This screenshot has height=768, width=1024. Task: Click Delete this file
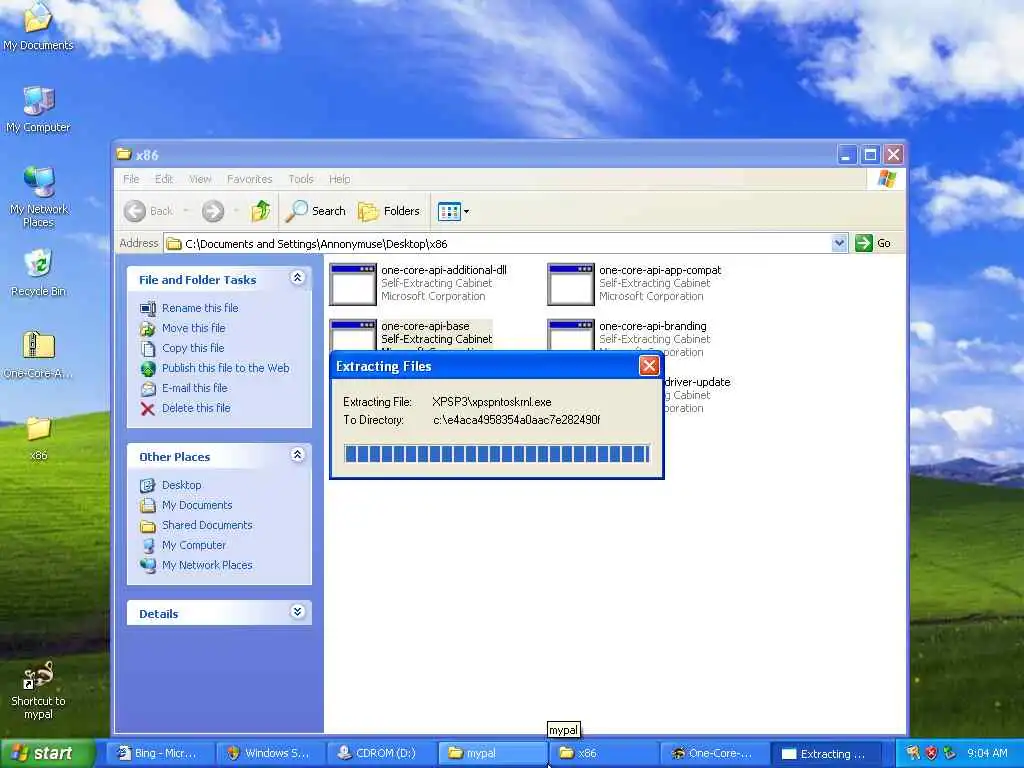pos(185,408)
